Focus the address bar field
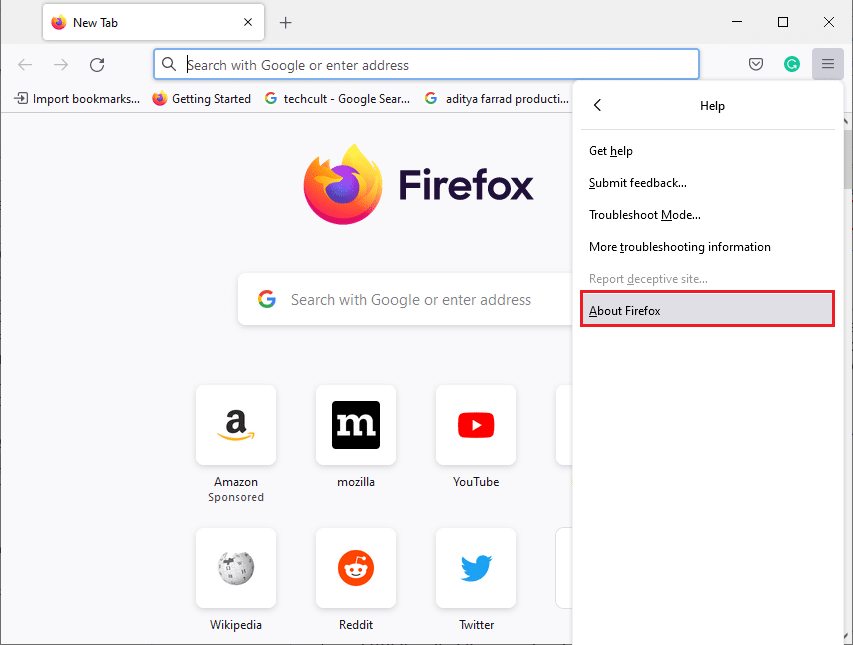The width and height of the screenshot is (853, 645). coord(426,65)
